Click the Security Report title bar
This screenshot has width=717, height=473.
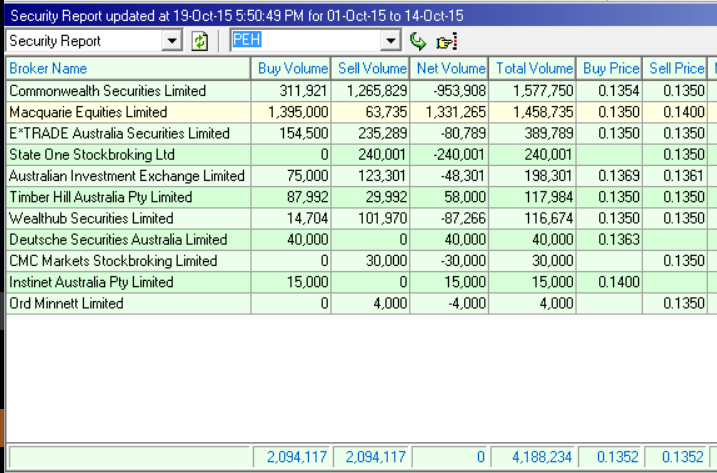point(360,16)
